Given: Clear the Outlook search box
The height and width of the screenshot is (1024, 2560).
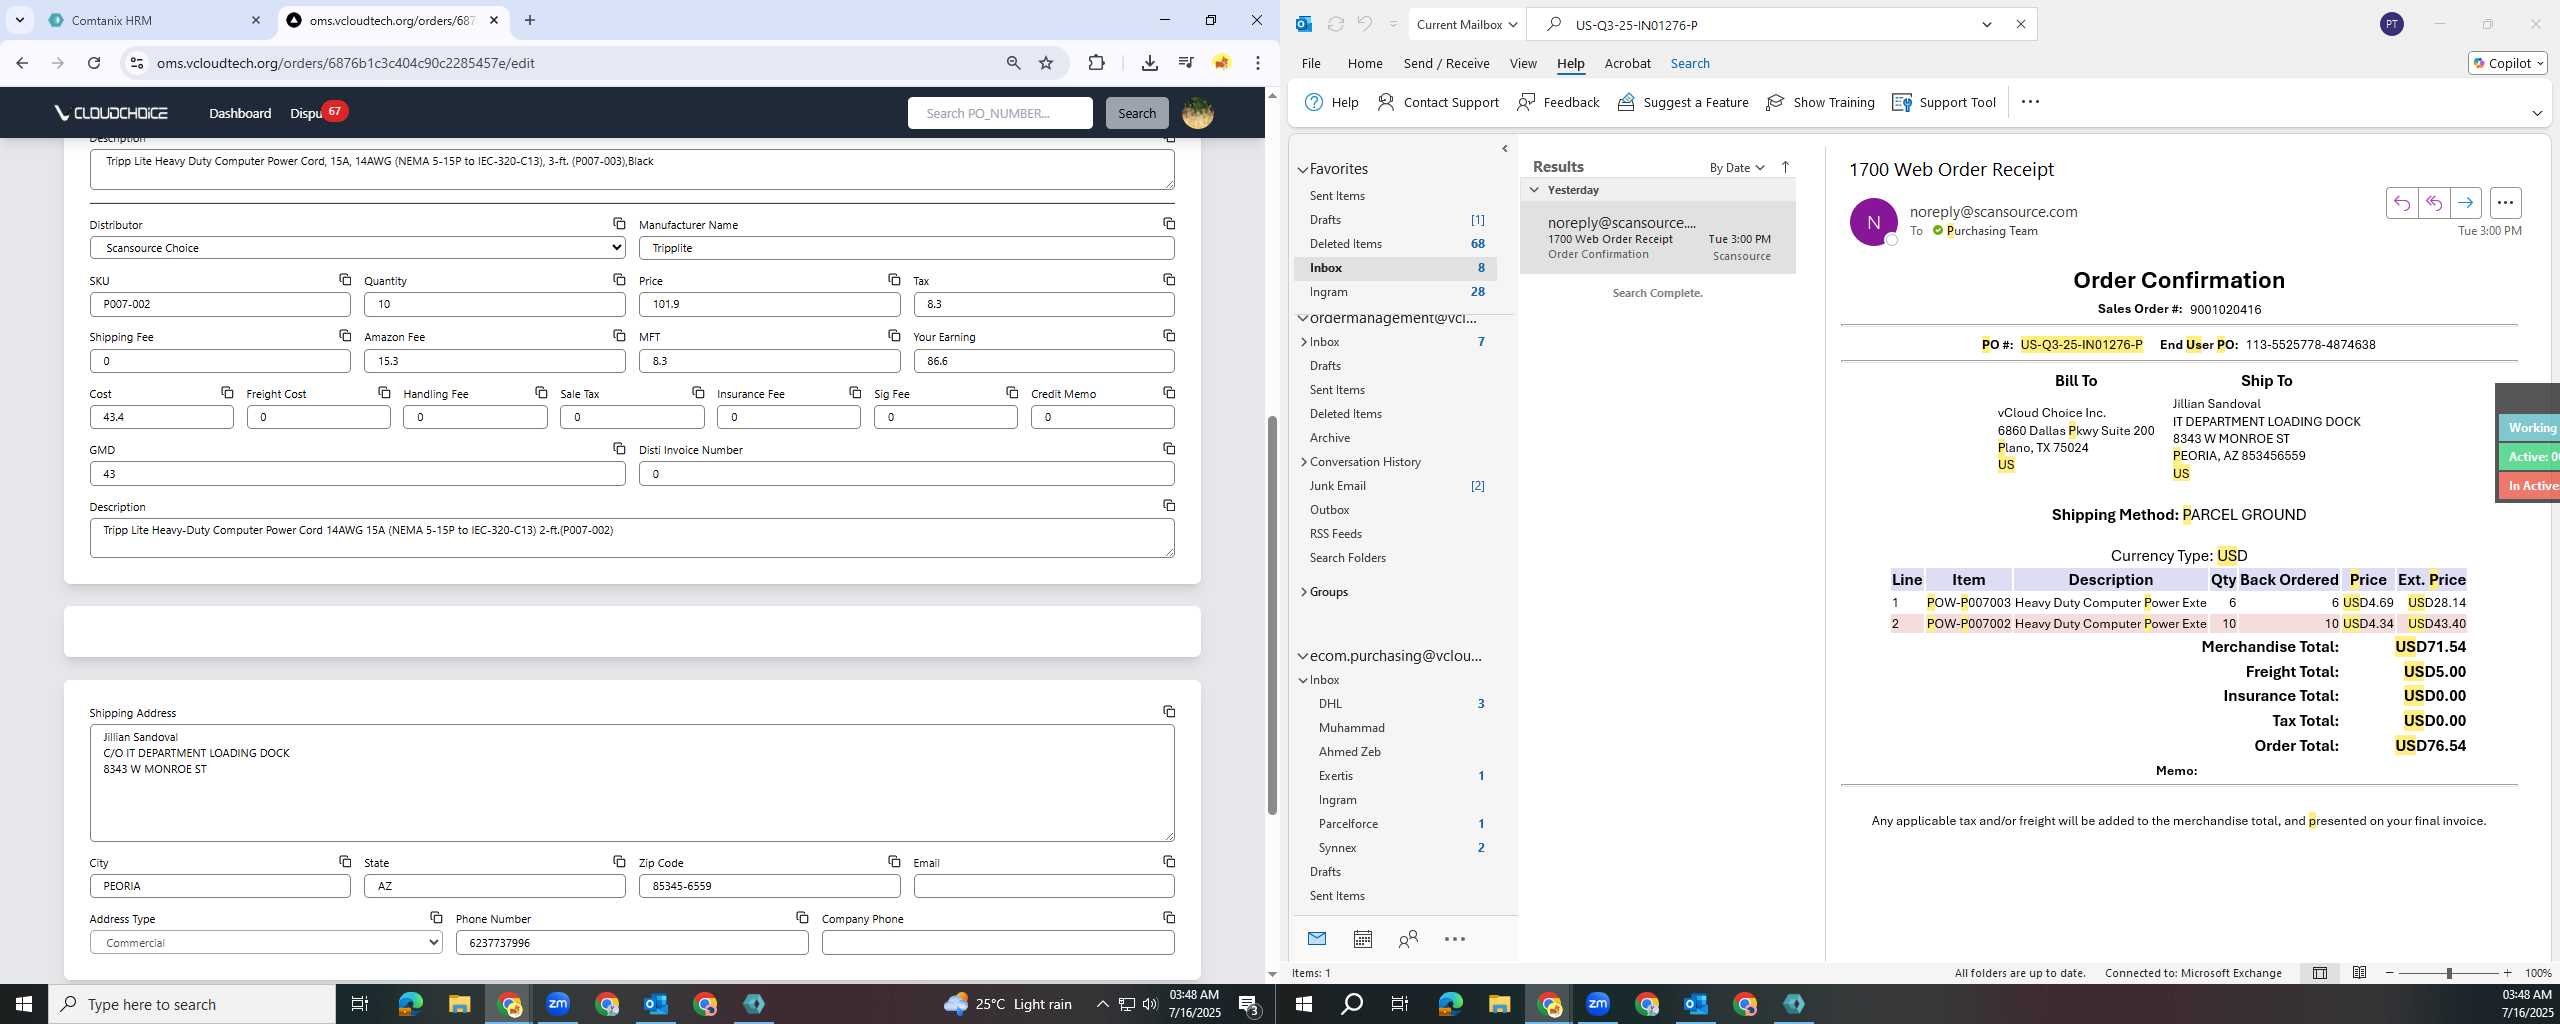Looking at the screenshot, I should click(x=2020, y=25).
